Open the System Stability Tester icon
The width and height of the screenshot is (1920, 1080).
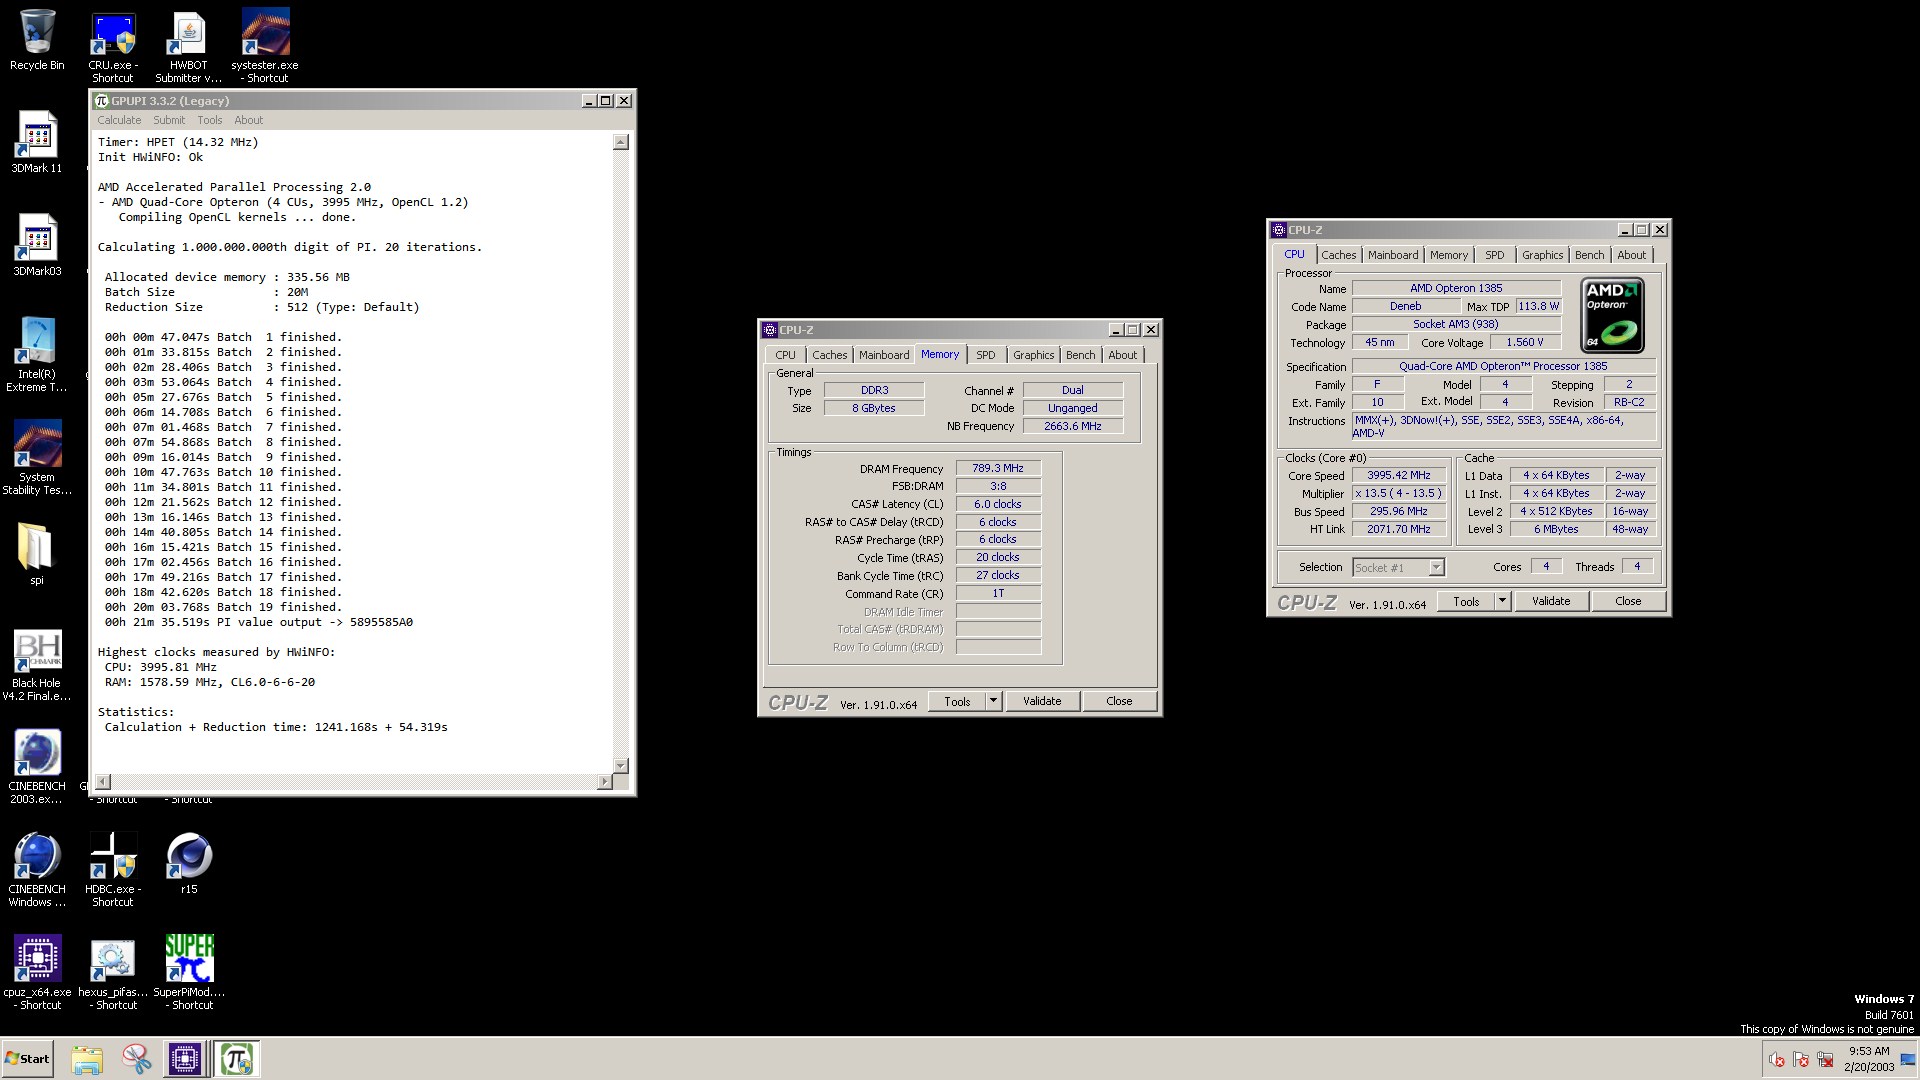pyautogui.click(x=37, y=457)
